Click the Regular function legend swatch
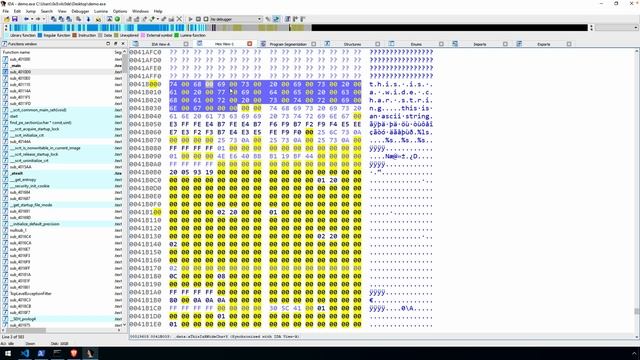 (40, 36)
